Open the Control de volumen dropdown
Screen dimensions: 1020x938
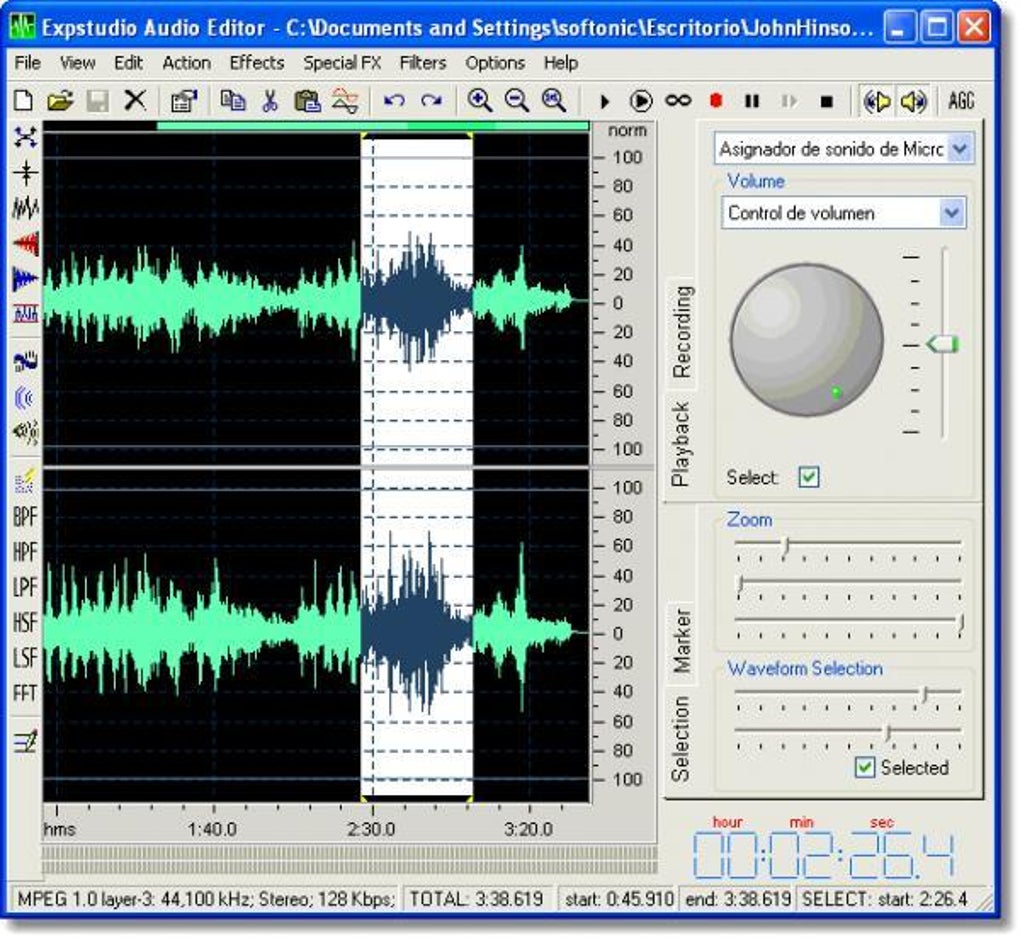pyautogui.click(x=952, y=213)
